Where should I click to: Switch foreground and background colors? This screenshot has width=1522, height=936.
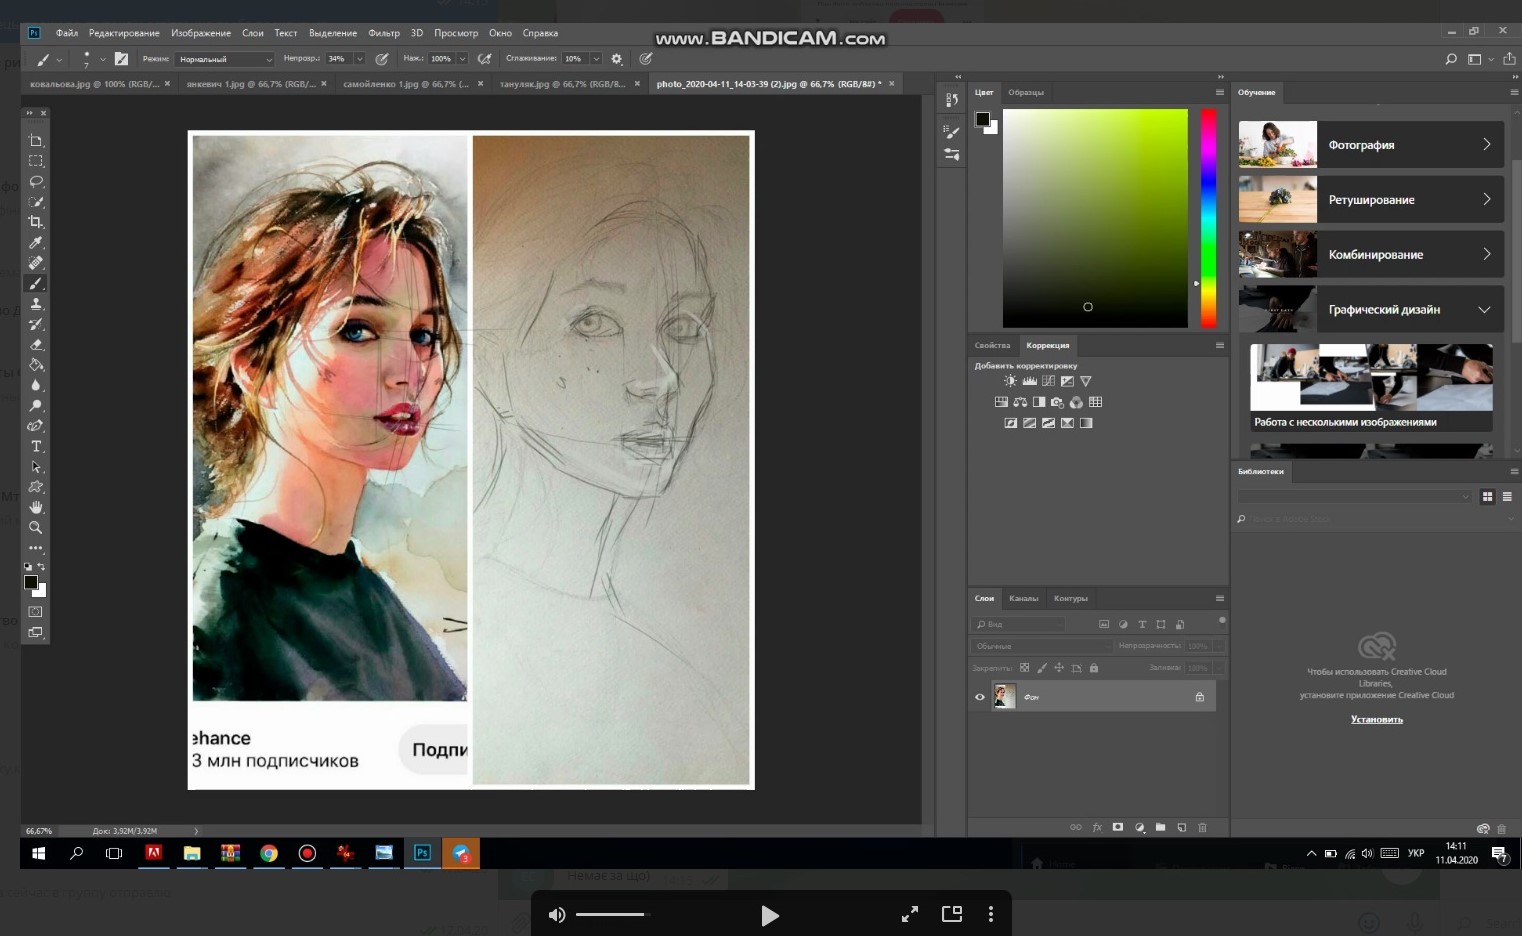(41, 567)
